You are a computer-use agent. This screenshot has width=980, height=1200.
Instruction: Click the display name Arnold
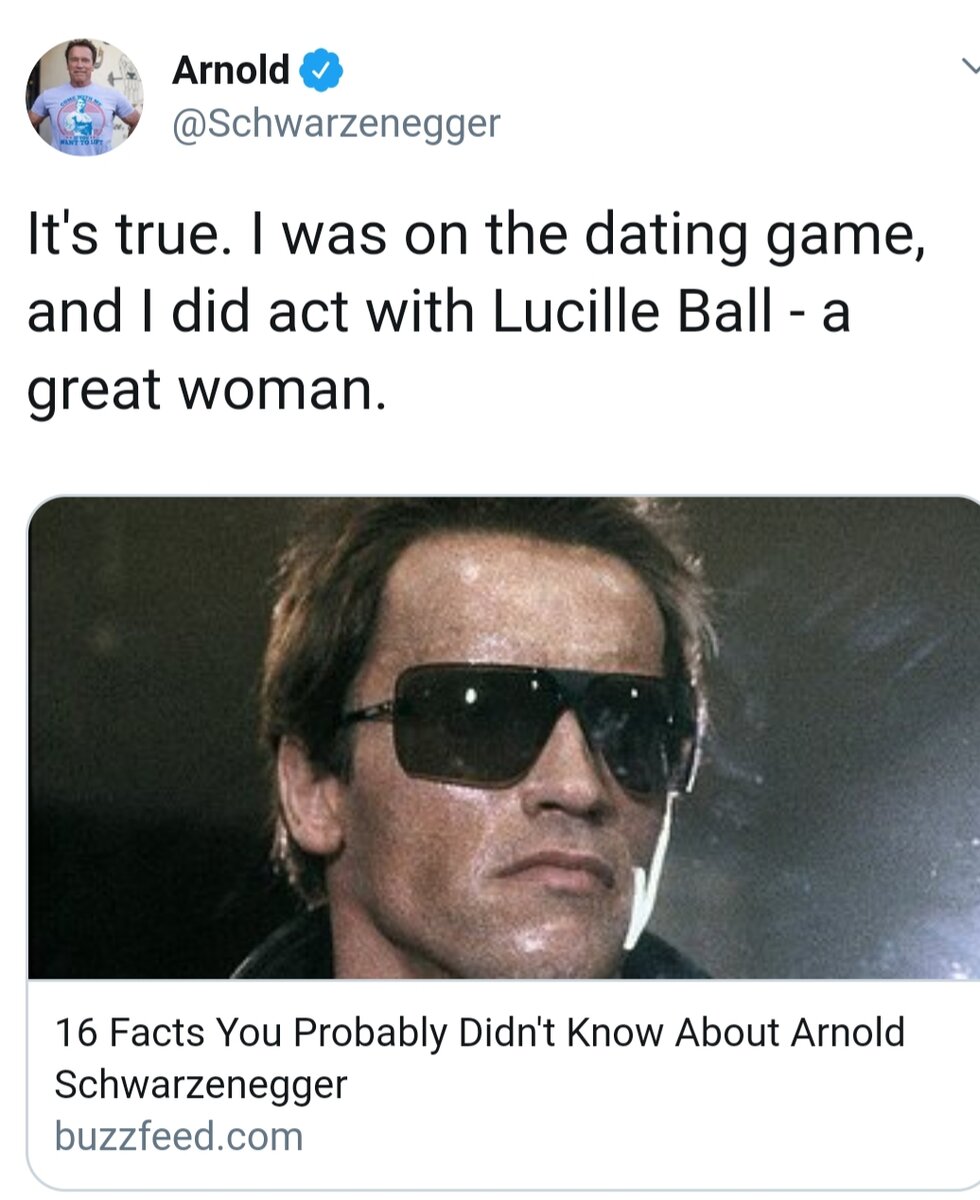230,70
